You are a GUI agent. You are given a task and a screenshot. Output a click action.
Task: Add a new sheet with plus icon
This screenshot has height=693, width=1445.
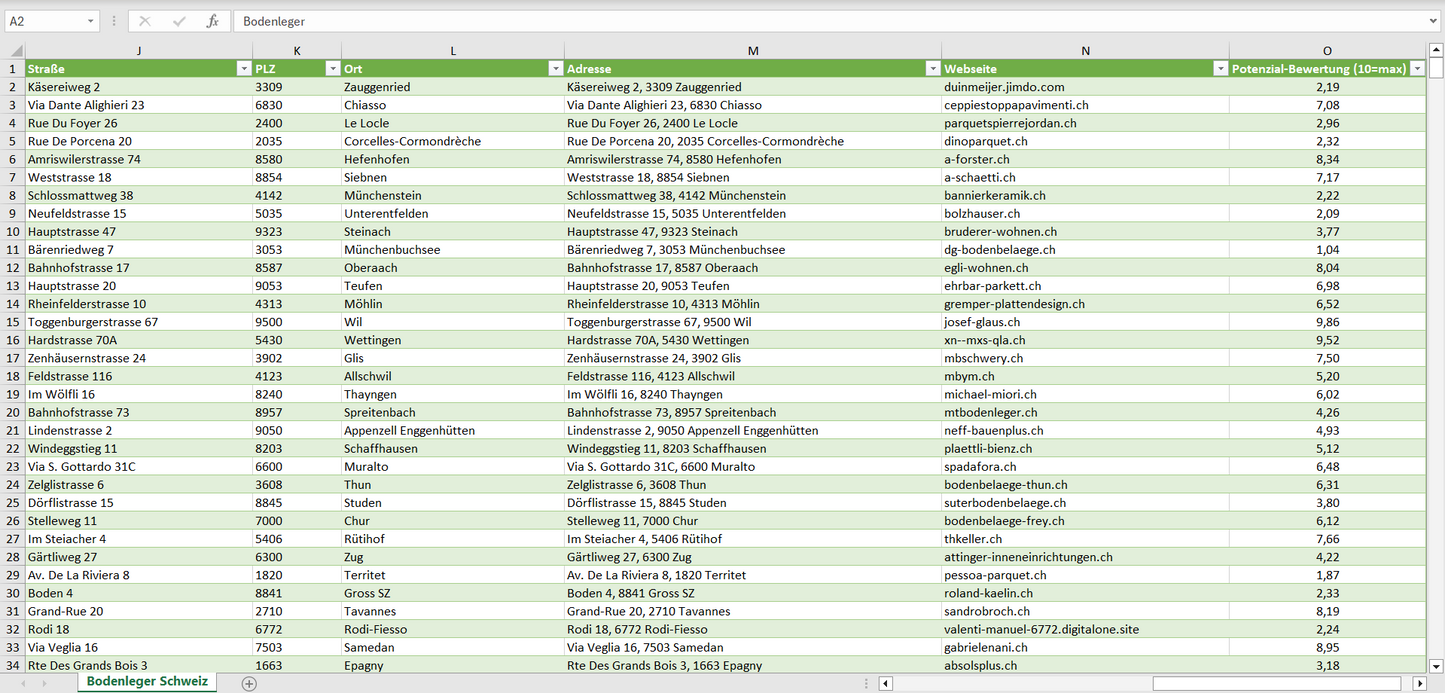(249, 684)
